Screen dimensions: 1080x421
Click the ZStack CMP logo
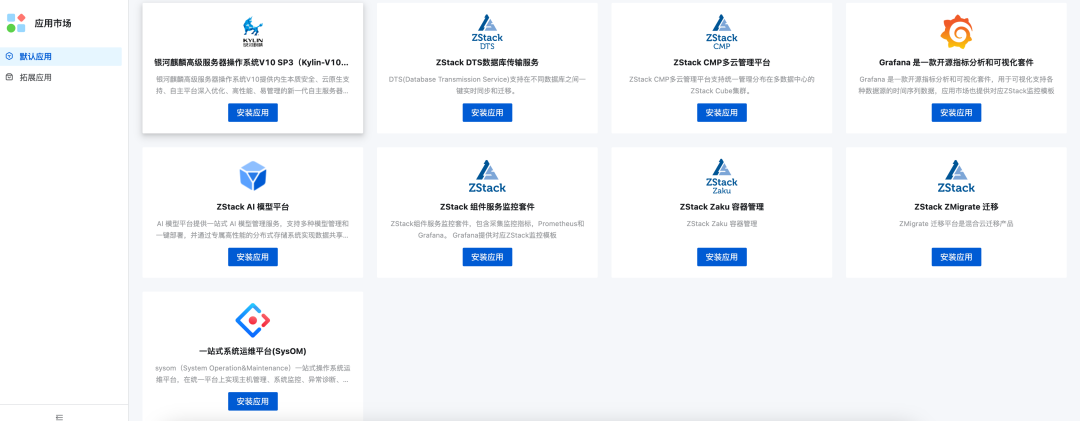[x=721, y=32]
